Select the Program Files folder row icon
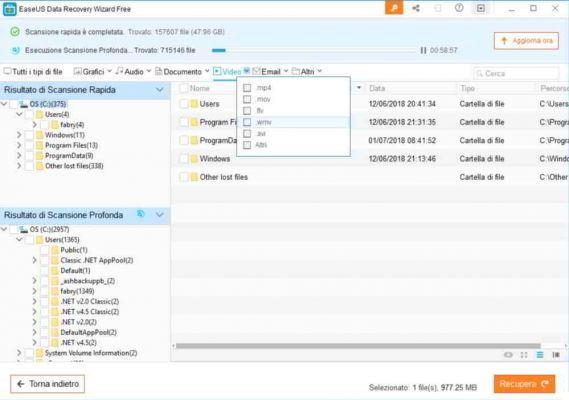Screen dimensions: 569x400 click(x=194, y=122)
